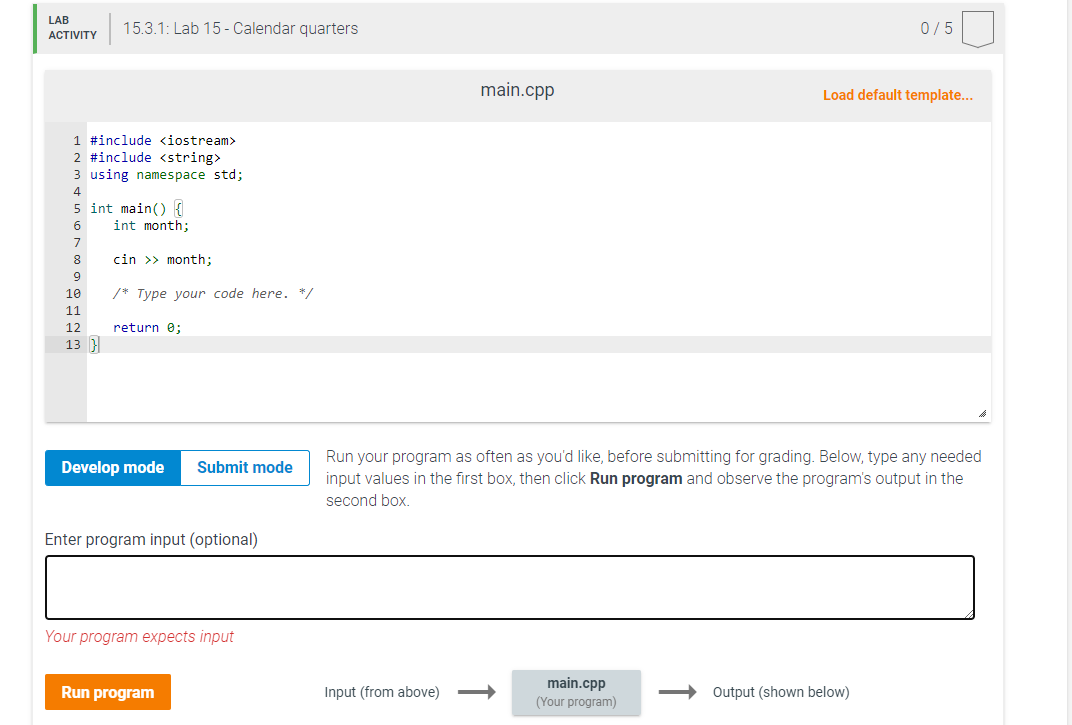Click line number 10 in the editor gutter
1072x725 pixels.
click(x=72, y=293)
